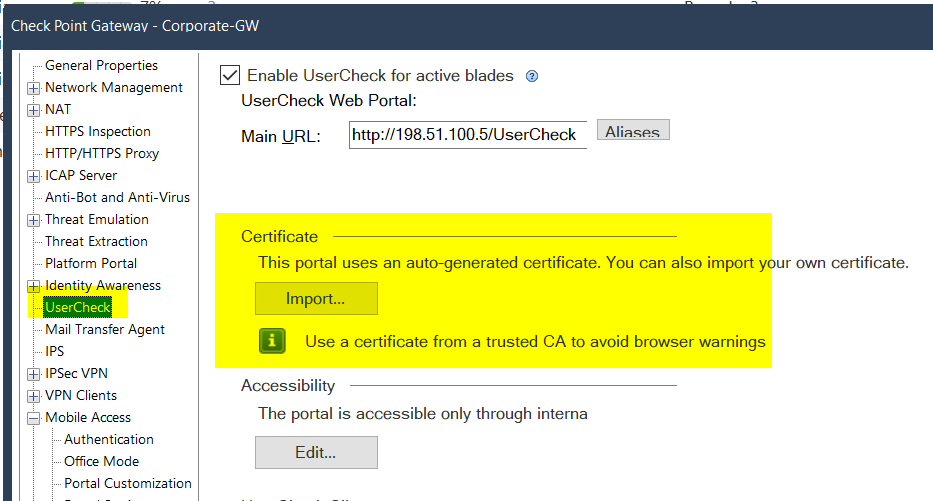The width and height of the screenshot is (933, 501).
Task: Open IPS page in the tree
Action: (x=54, y=352)
